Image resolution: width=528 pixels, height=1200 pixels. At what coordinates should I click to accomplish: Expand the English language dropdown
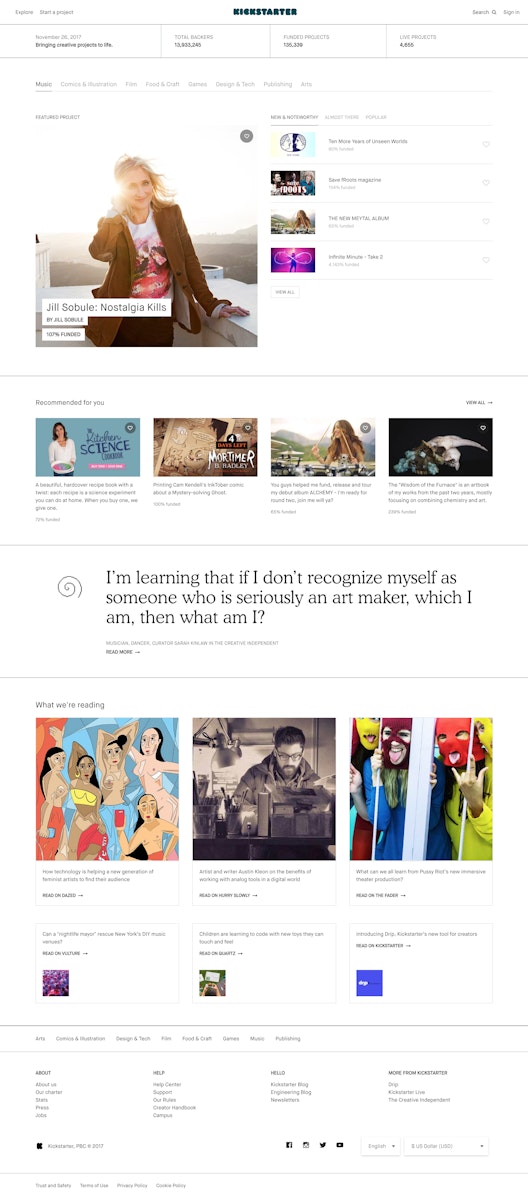tap(381, 1146)
